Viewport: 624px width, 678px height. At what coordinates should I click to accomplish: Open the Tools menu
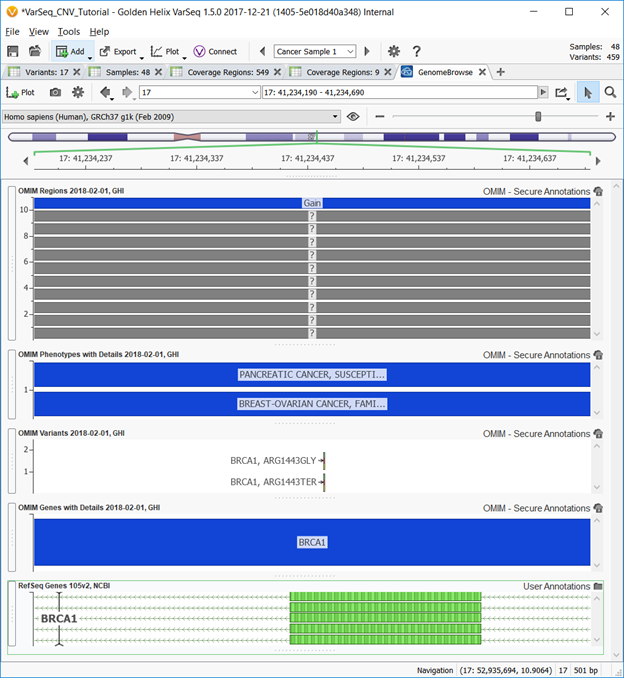tap(69, 32)
